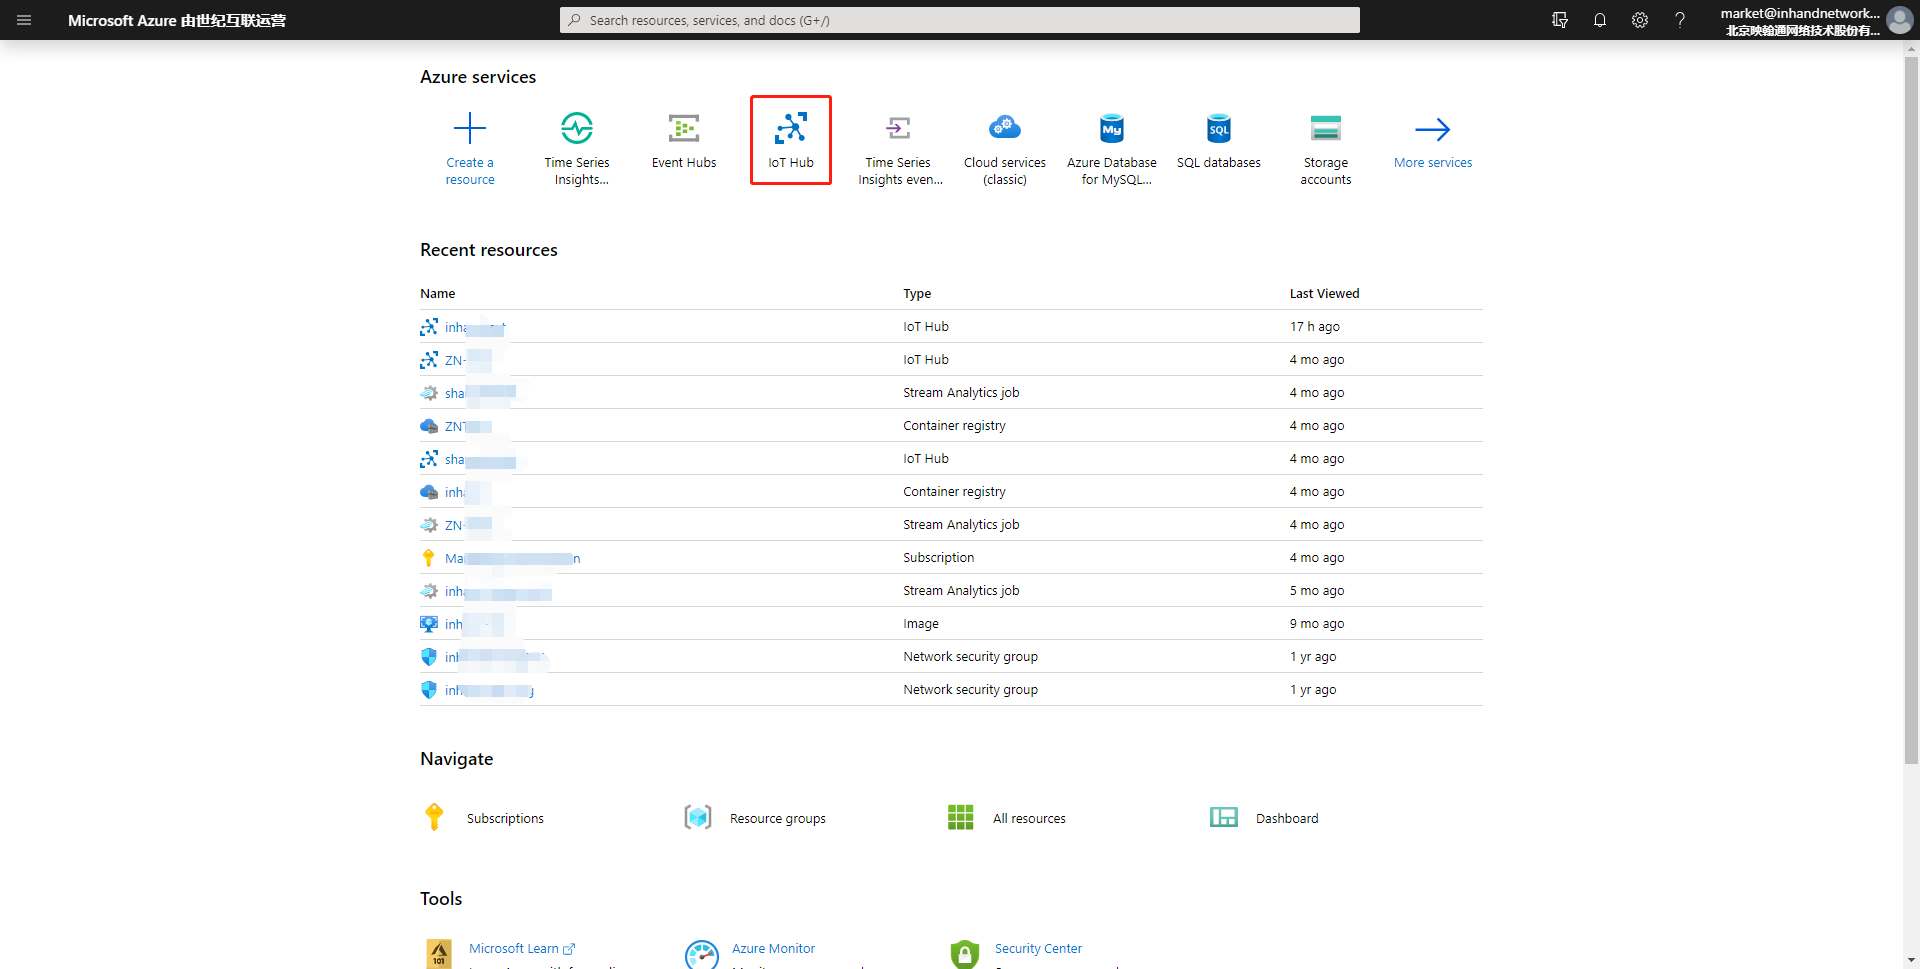Open notifications bell icon
The image size is (1920, 969).
pos(1600,20)
